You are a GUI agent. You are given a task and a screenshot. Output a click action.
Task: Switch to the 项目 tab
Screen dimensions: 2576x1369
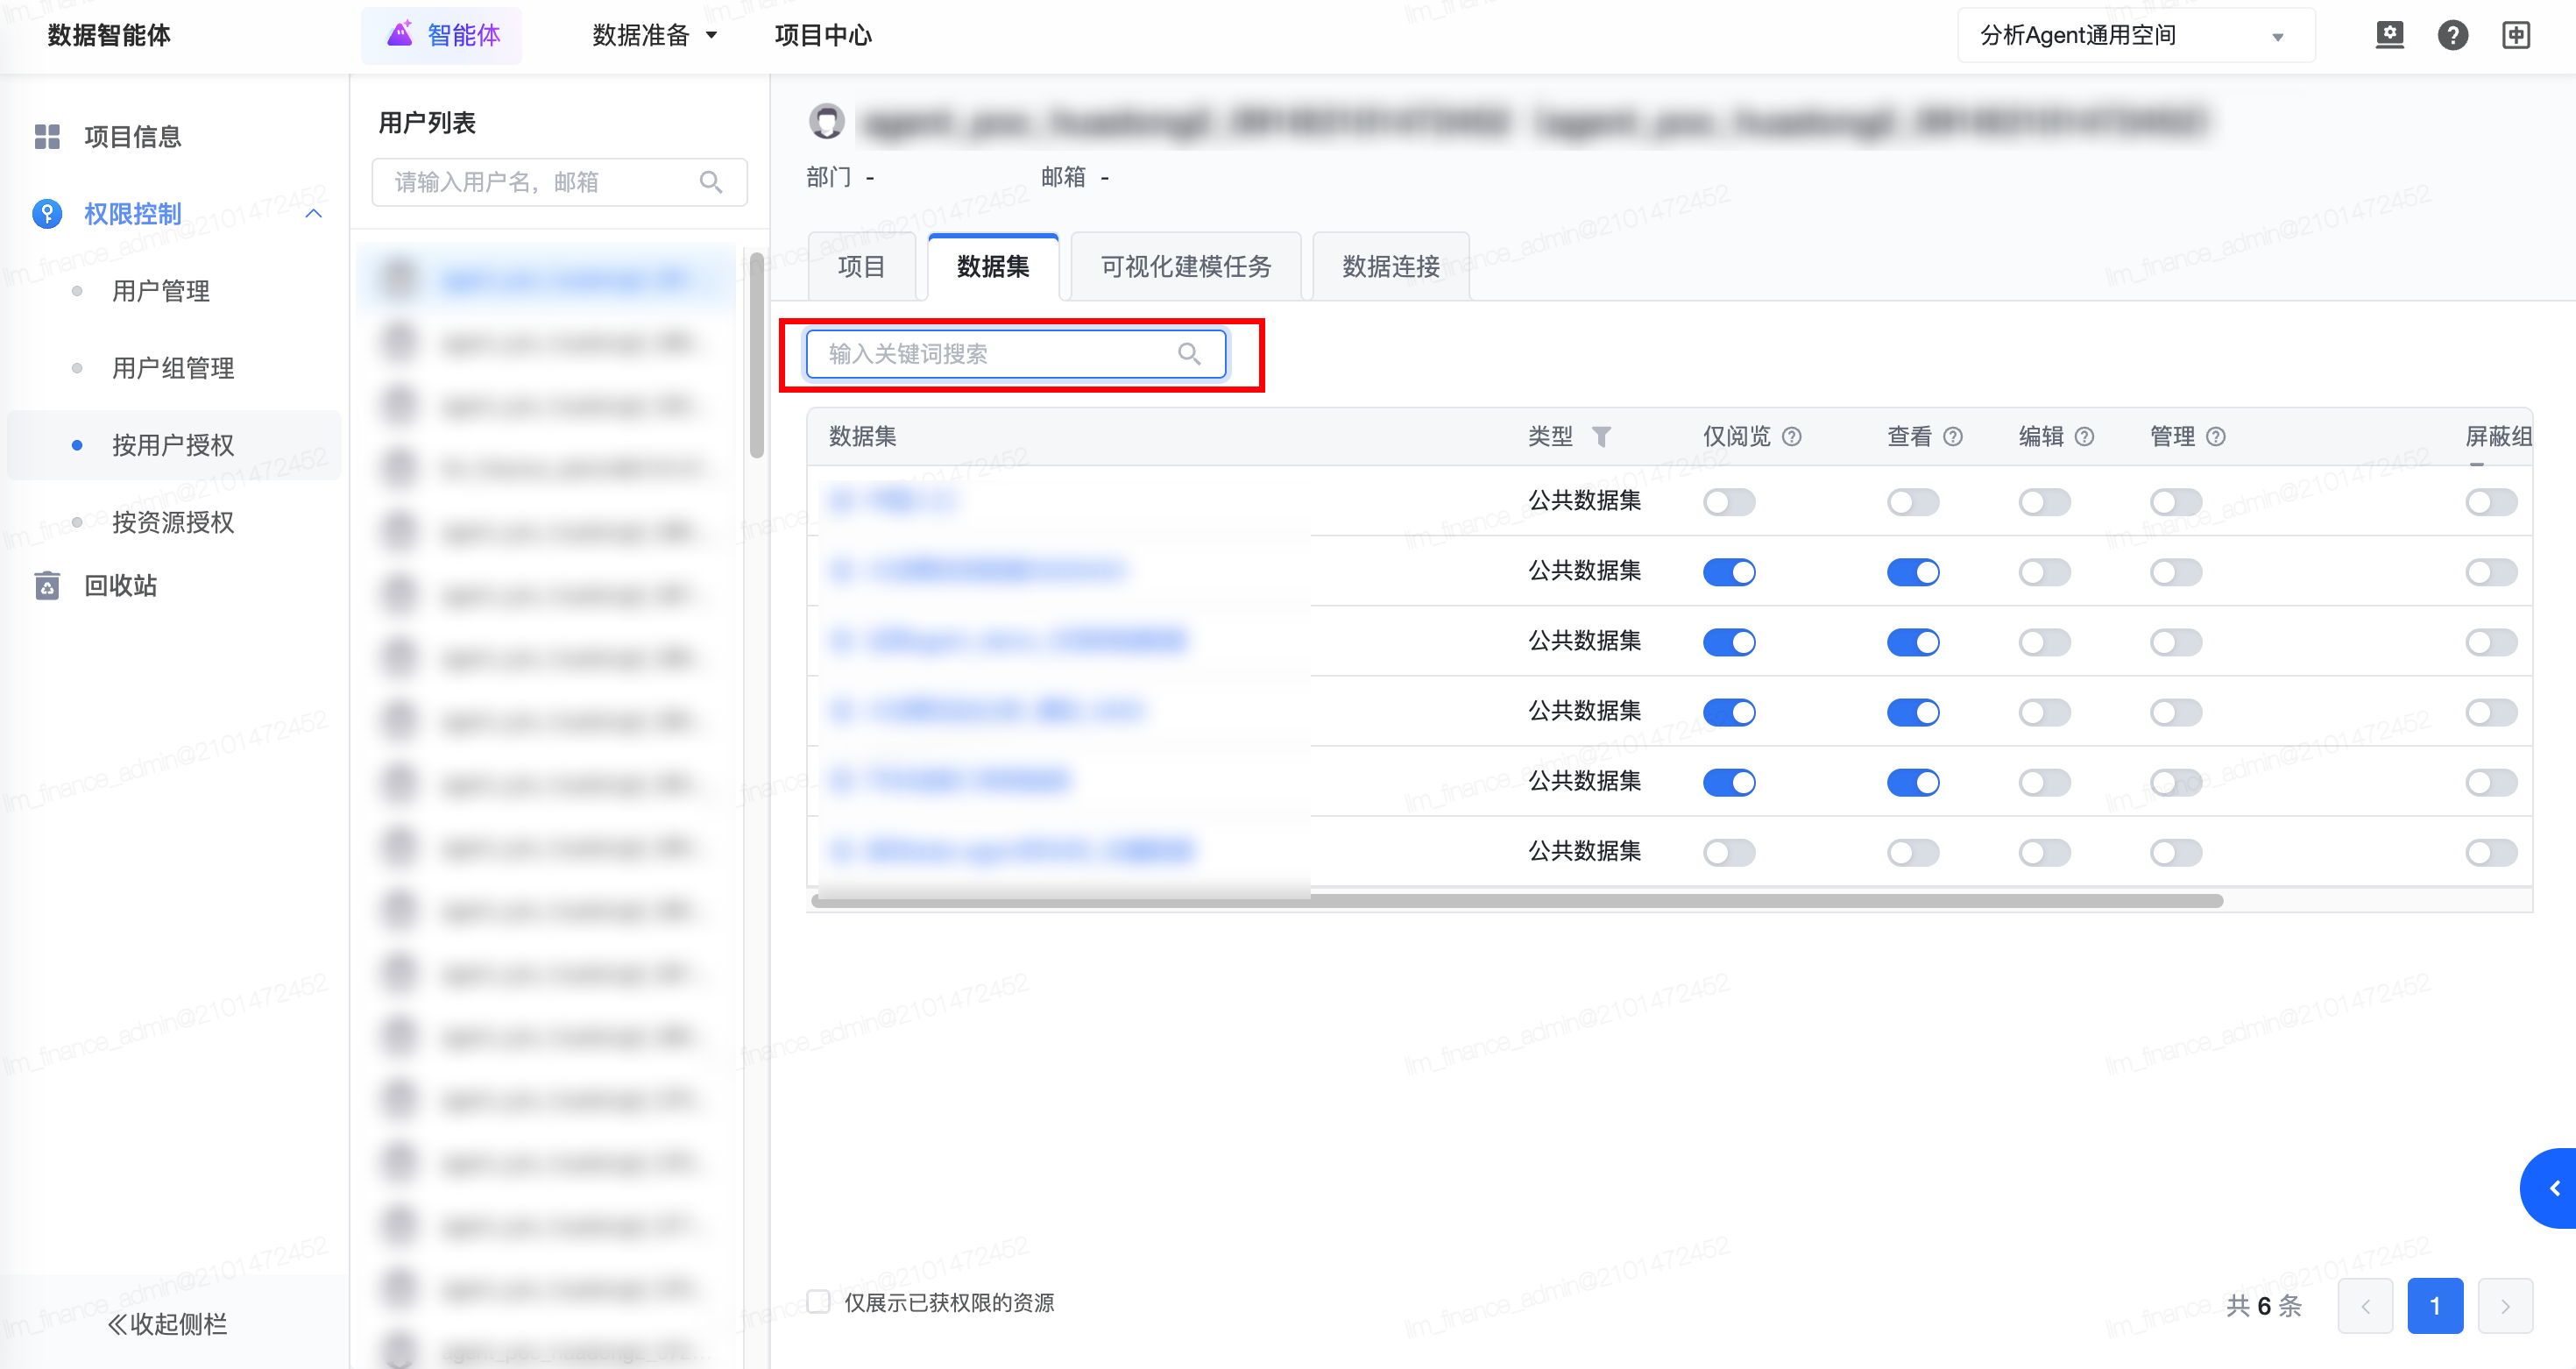pyautogui.click(x=861, y=266)
